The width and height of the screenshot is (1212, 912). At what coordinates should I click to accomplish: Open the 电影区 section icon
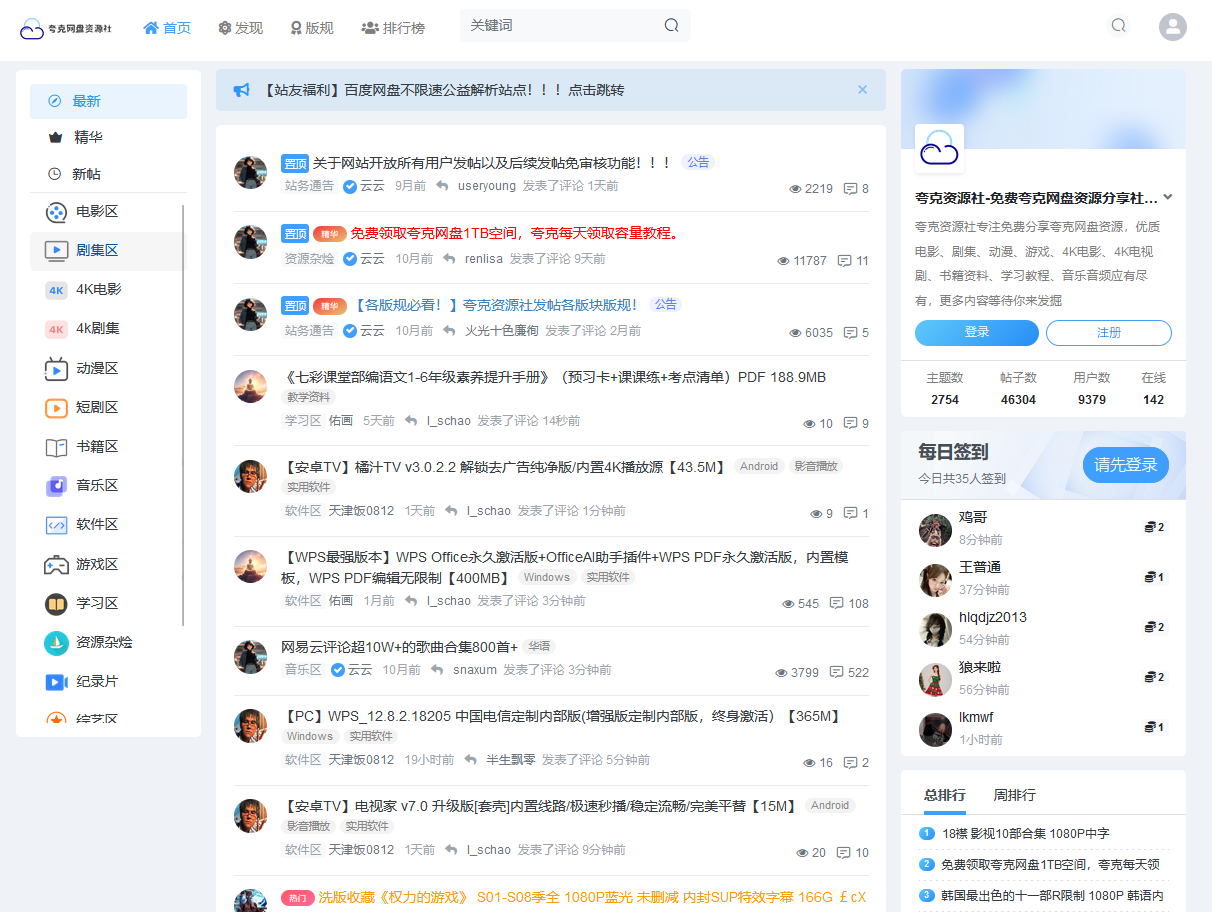pyautogui.click(x=56, y=212)
